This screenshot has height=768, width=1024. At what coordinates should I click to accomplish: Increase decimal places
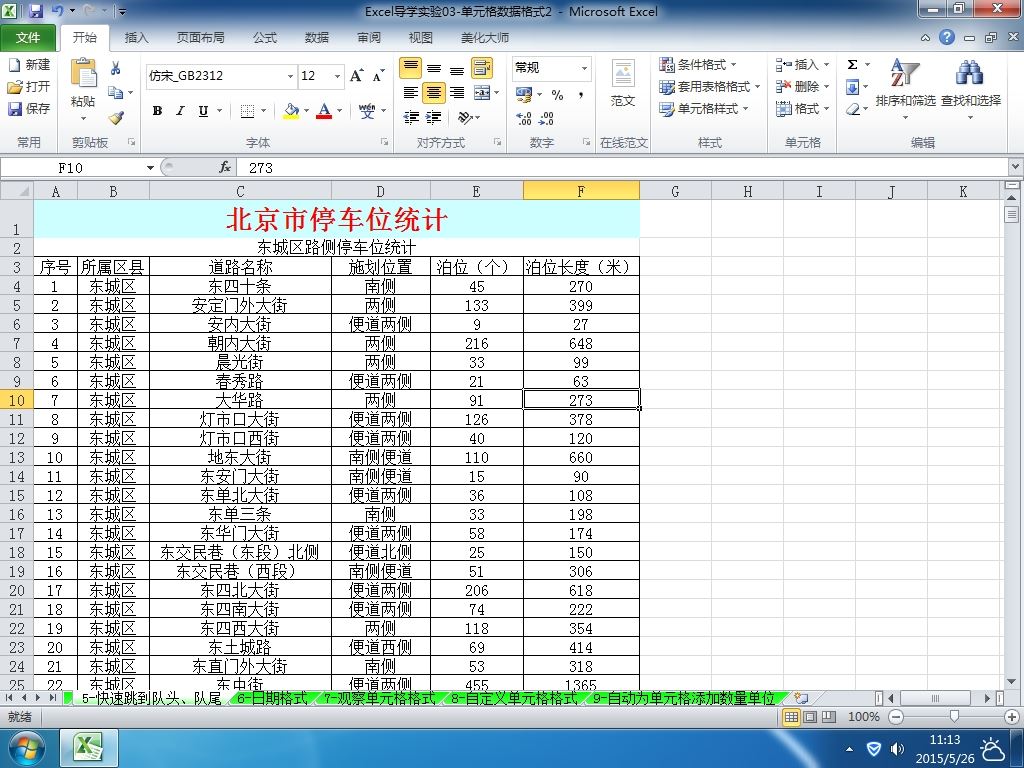[x=524, y=118]
